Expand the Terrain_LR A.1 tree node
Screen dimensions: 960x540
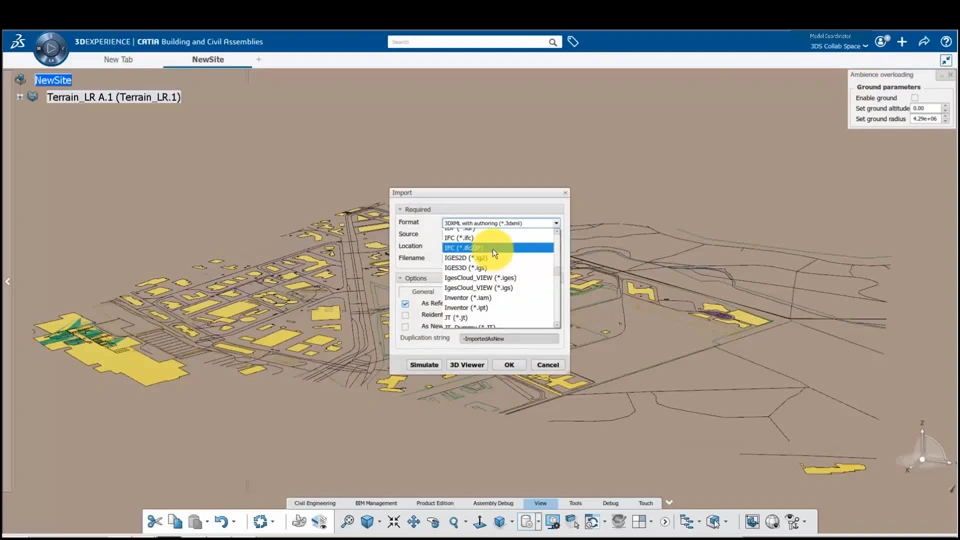coord(20,97)
